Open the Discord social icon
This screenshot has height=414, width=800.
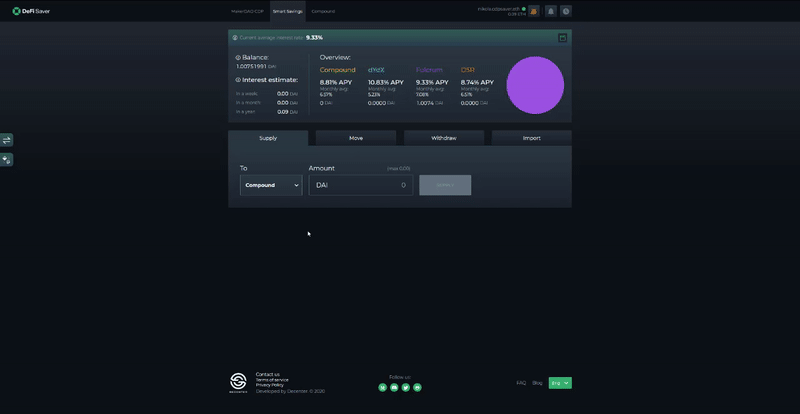click(x=394, y=387)
